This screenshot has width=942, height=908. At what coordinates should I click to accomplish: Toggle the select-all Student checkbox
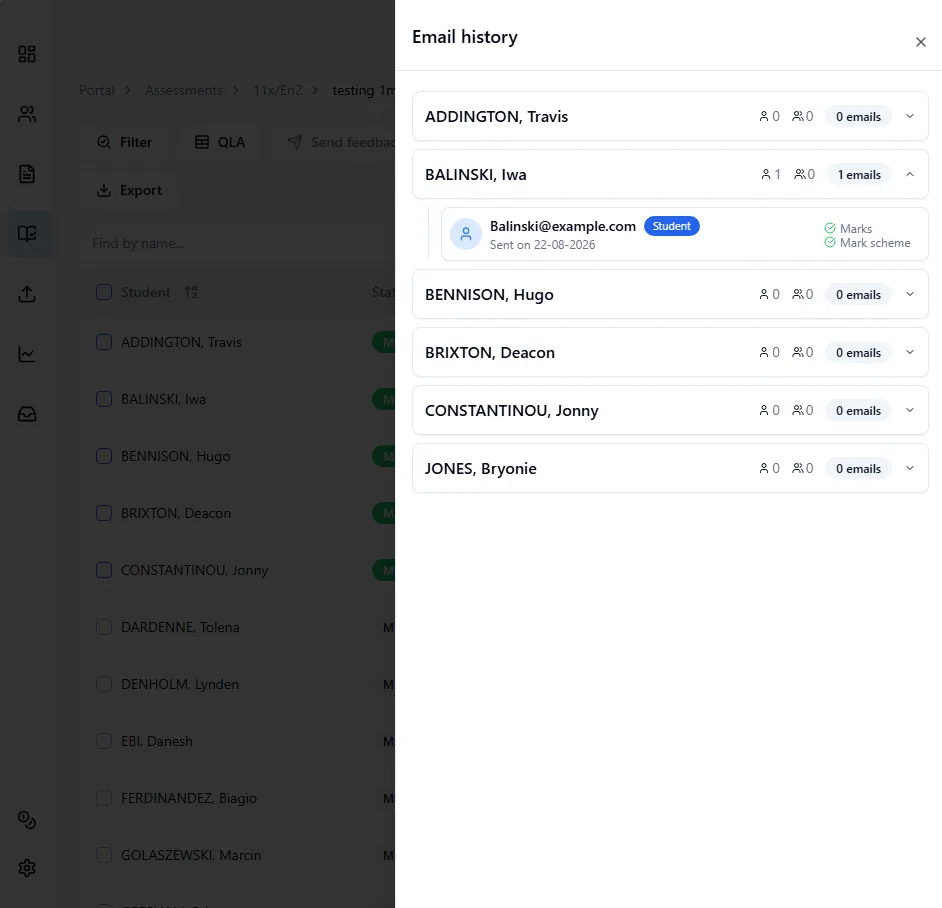pyautogui.click(x=104, y=292)
